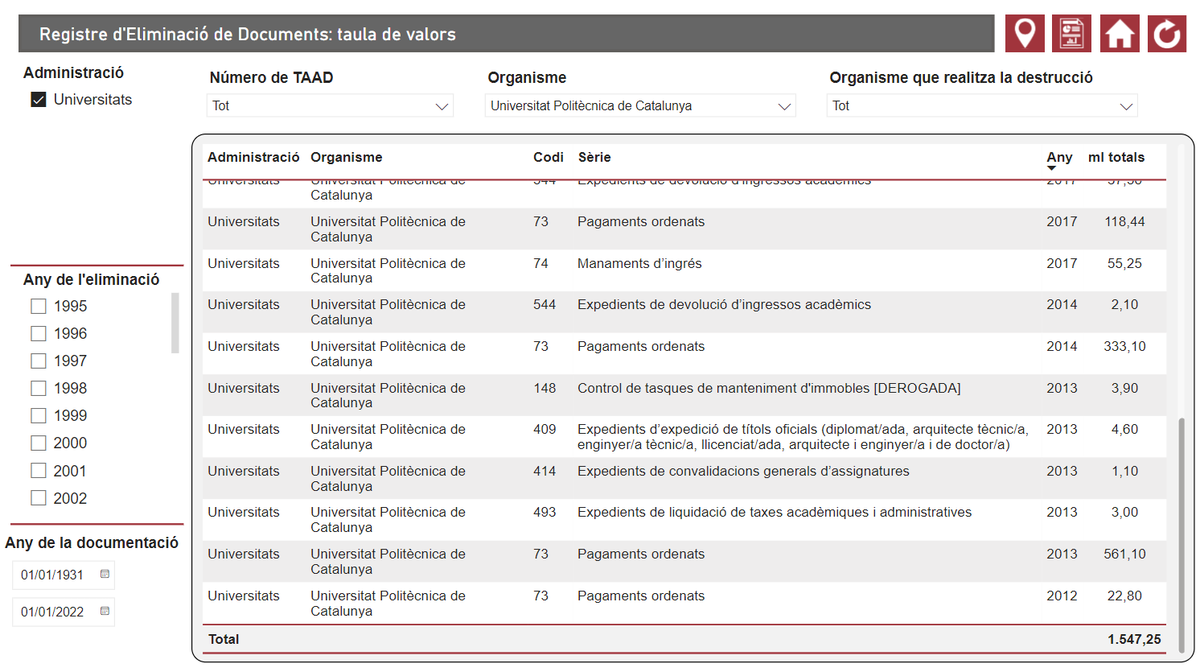
Task: Check the 2001 elimination year box
Action: point(39,471)
